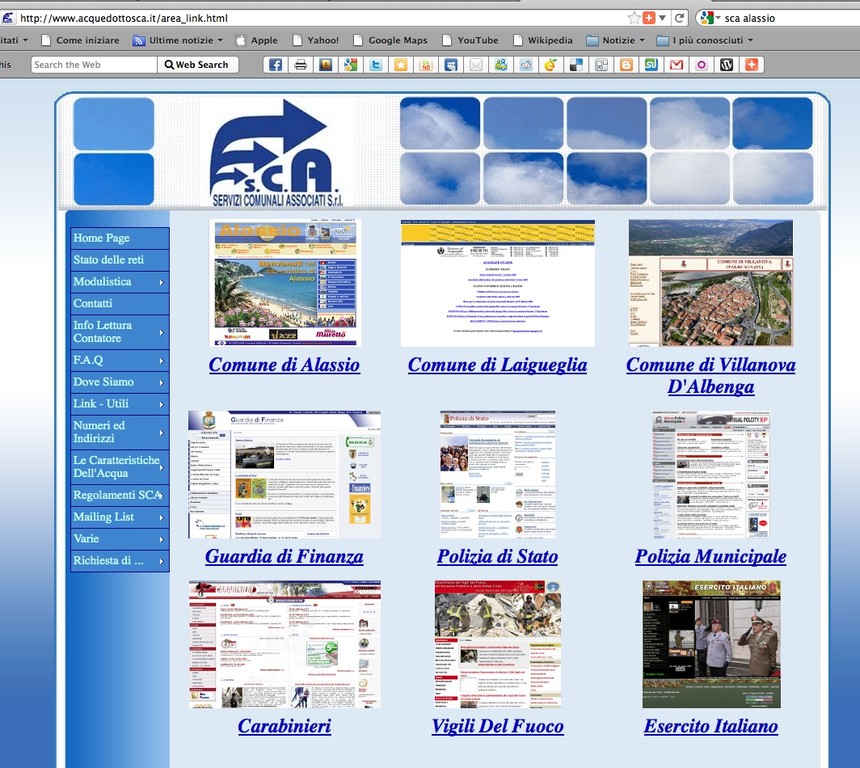The height and width of the screenshot is (768, 860).
Task: Click the WordPress icon in toolbar
Action: 727,65
